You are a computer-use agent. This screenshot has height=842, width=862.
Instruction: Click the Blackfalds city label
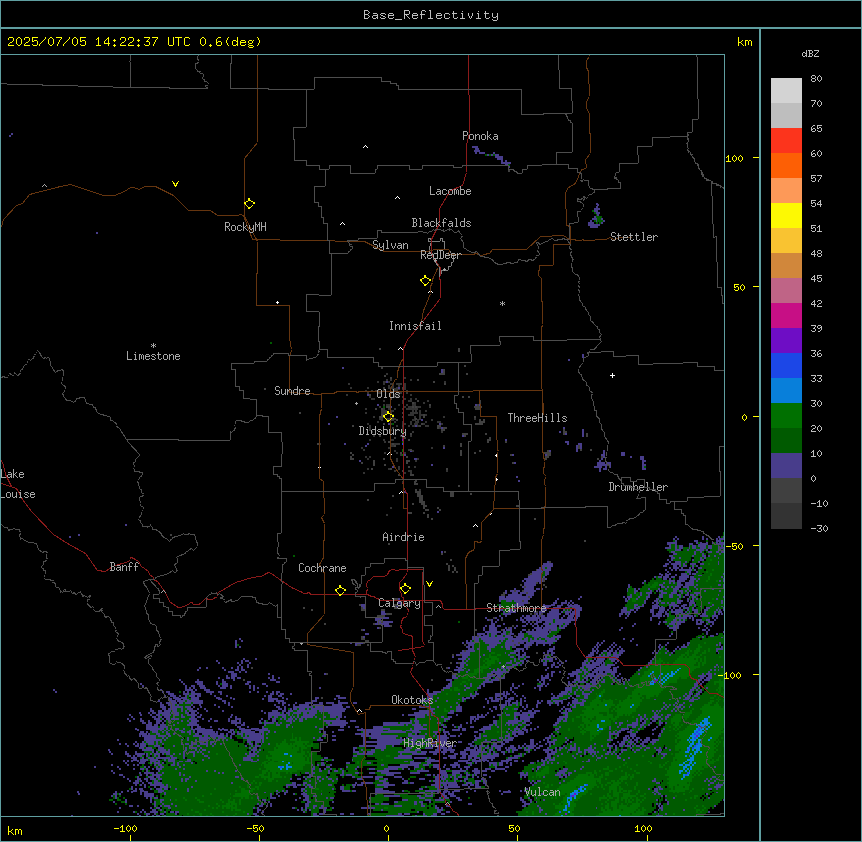(x=441, y=223)
